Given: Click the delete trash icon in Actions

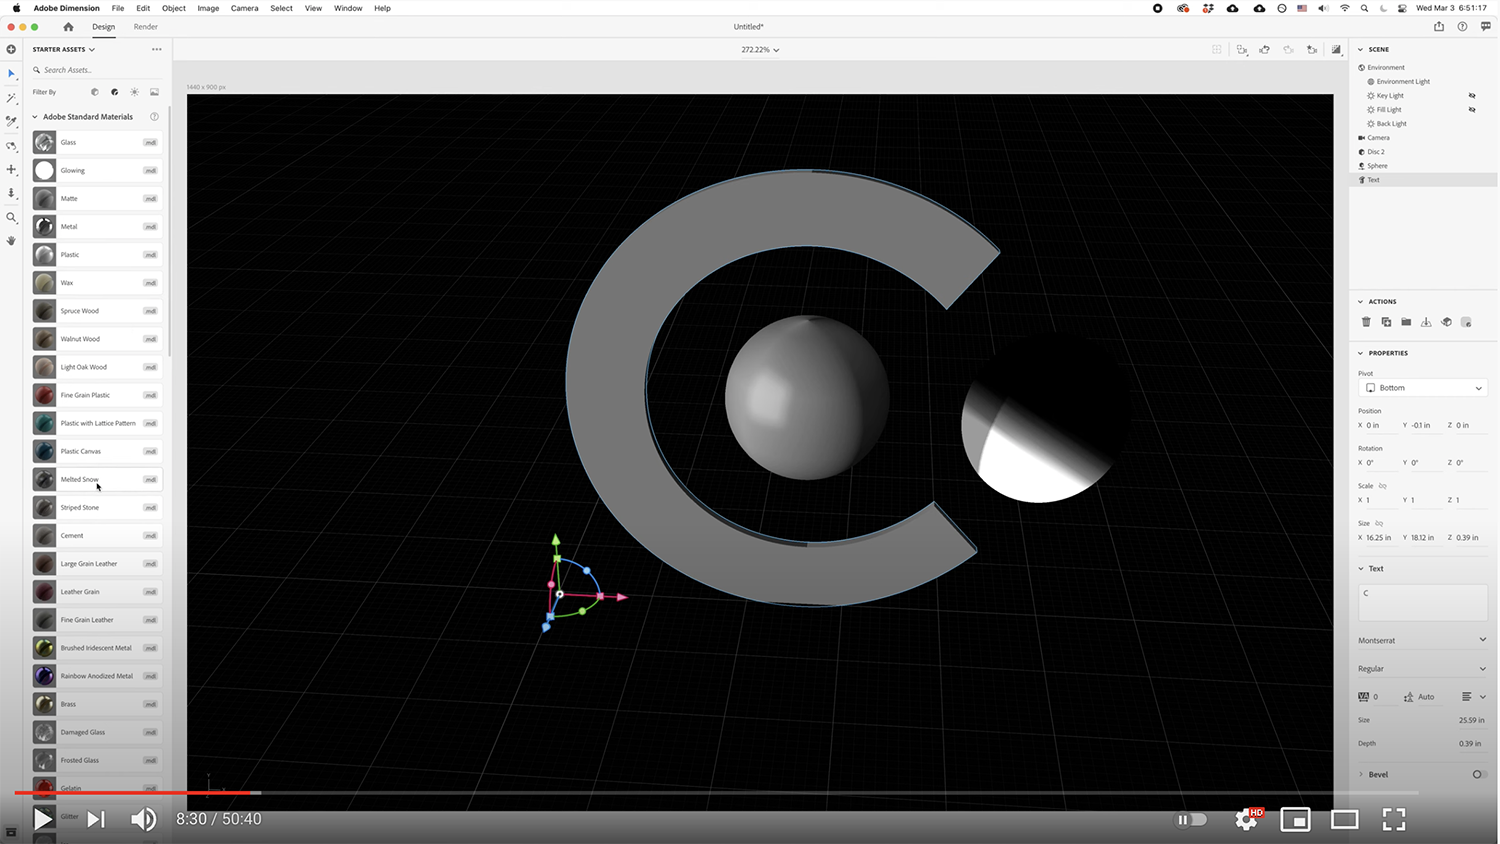Looking at the screenshot, I should click(1366, 322).
